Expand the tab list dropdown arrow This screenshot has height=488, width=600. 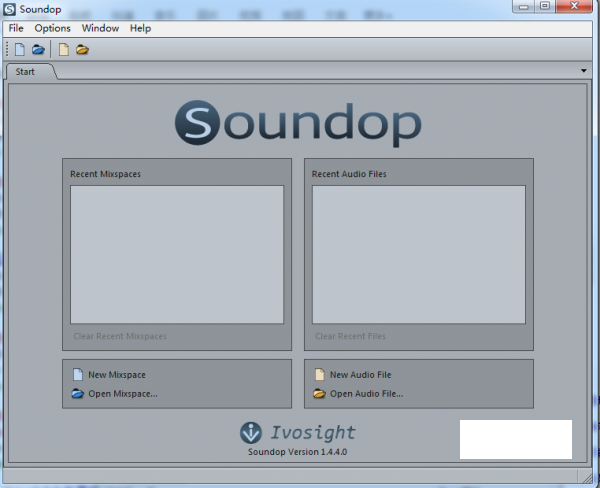(x=583, y=72)
